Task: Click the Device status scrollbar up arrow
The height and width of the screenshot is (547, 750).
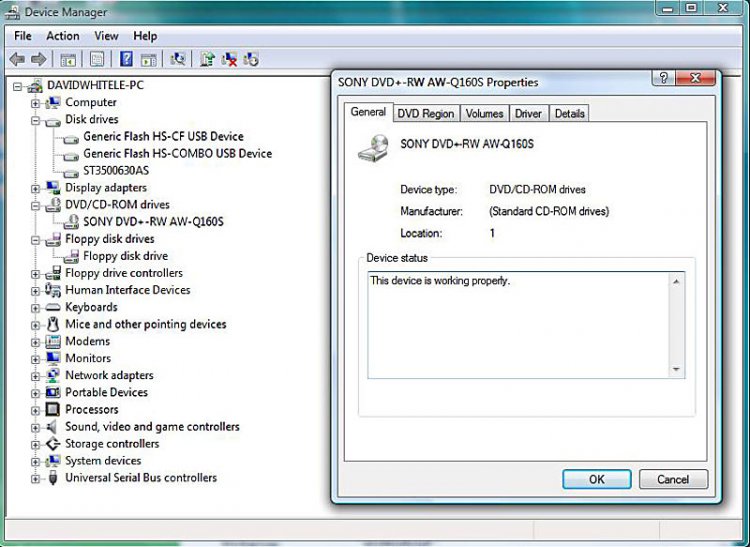Action: pyautogui.click(x=676, y=282)
